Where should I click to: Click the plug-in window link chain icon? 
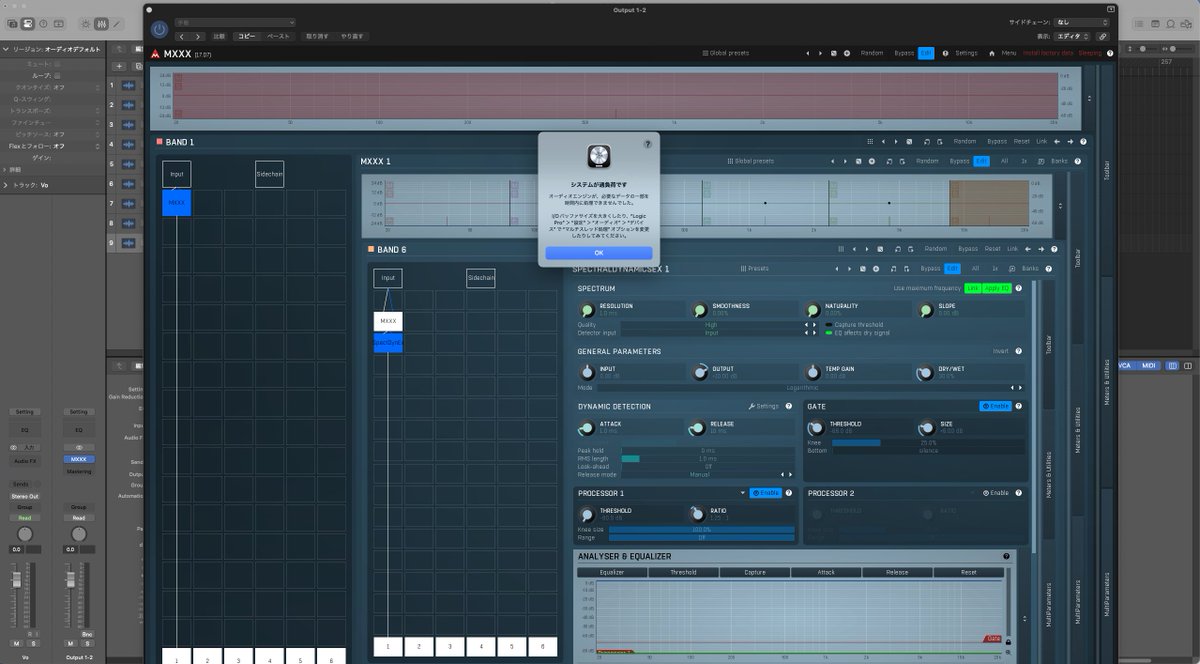[x=1103, y=36]
